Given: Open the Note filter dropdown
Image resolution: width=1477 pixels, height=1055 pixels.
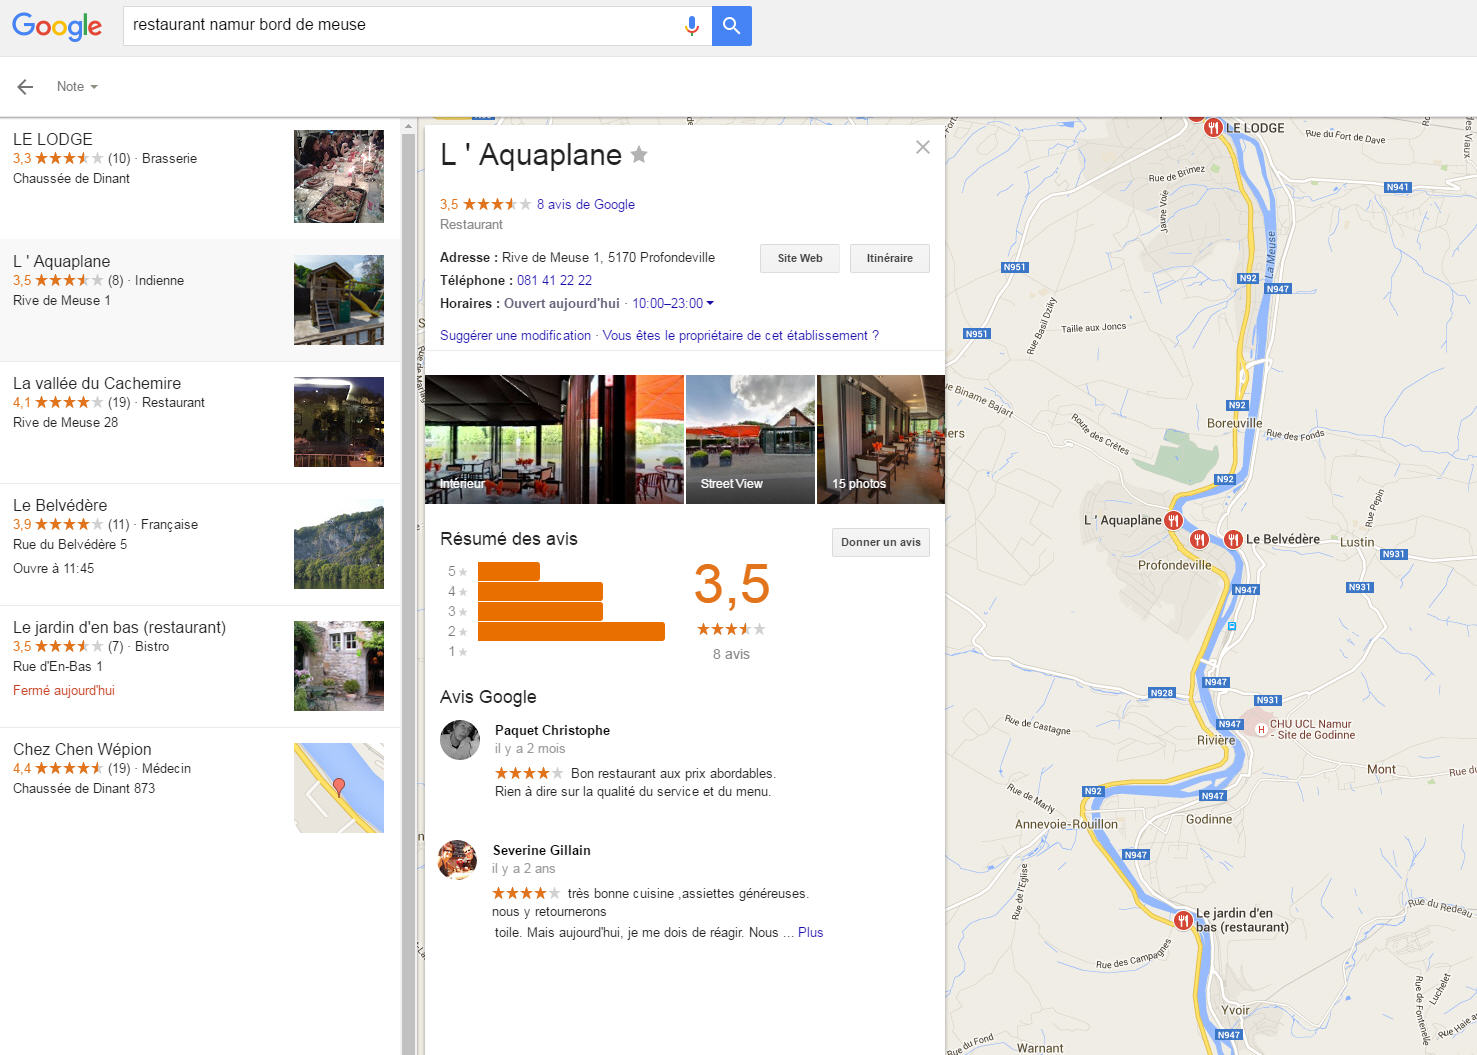Looking at the screenshot, I should point(77,87).
